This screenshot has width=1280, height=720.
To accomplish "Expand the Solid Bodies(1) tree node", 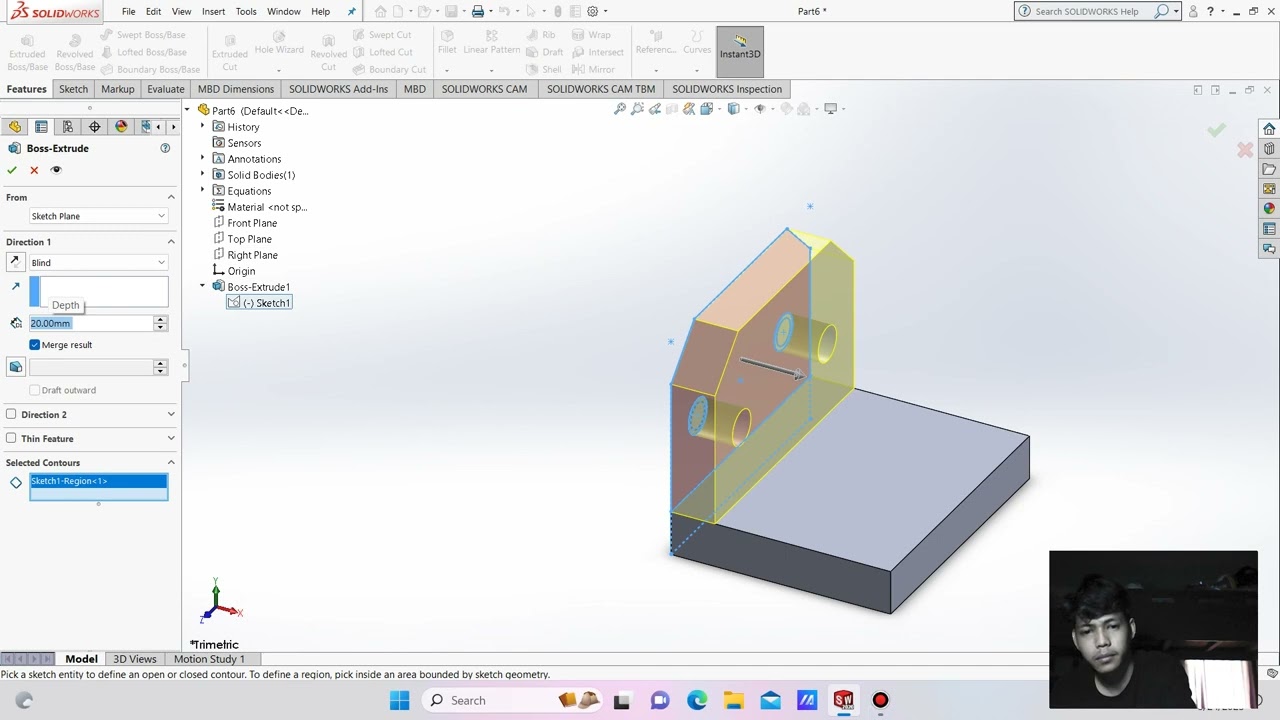I will [x=203, y=174].
